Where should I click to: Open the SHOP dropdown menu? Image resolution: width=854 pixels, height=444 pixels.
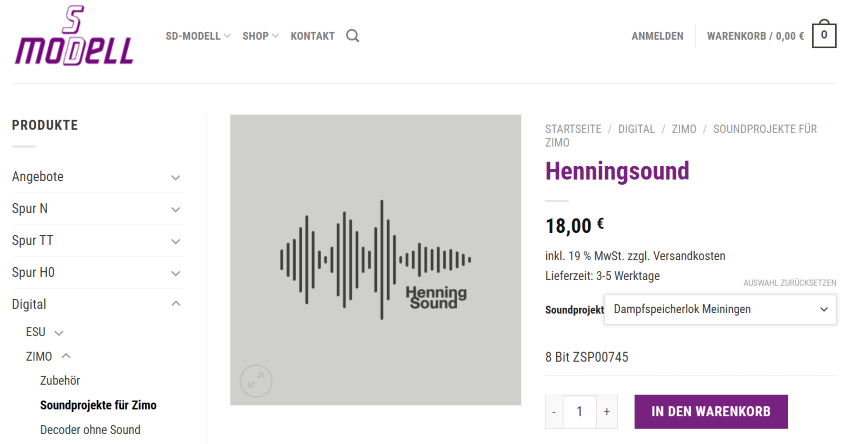point(260,36)
